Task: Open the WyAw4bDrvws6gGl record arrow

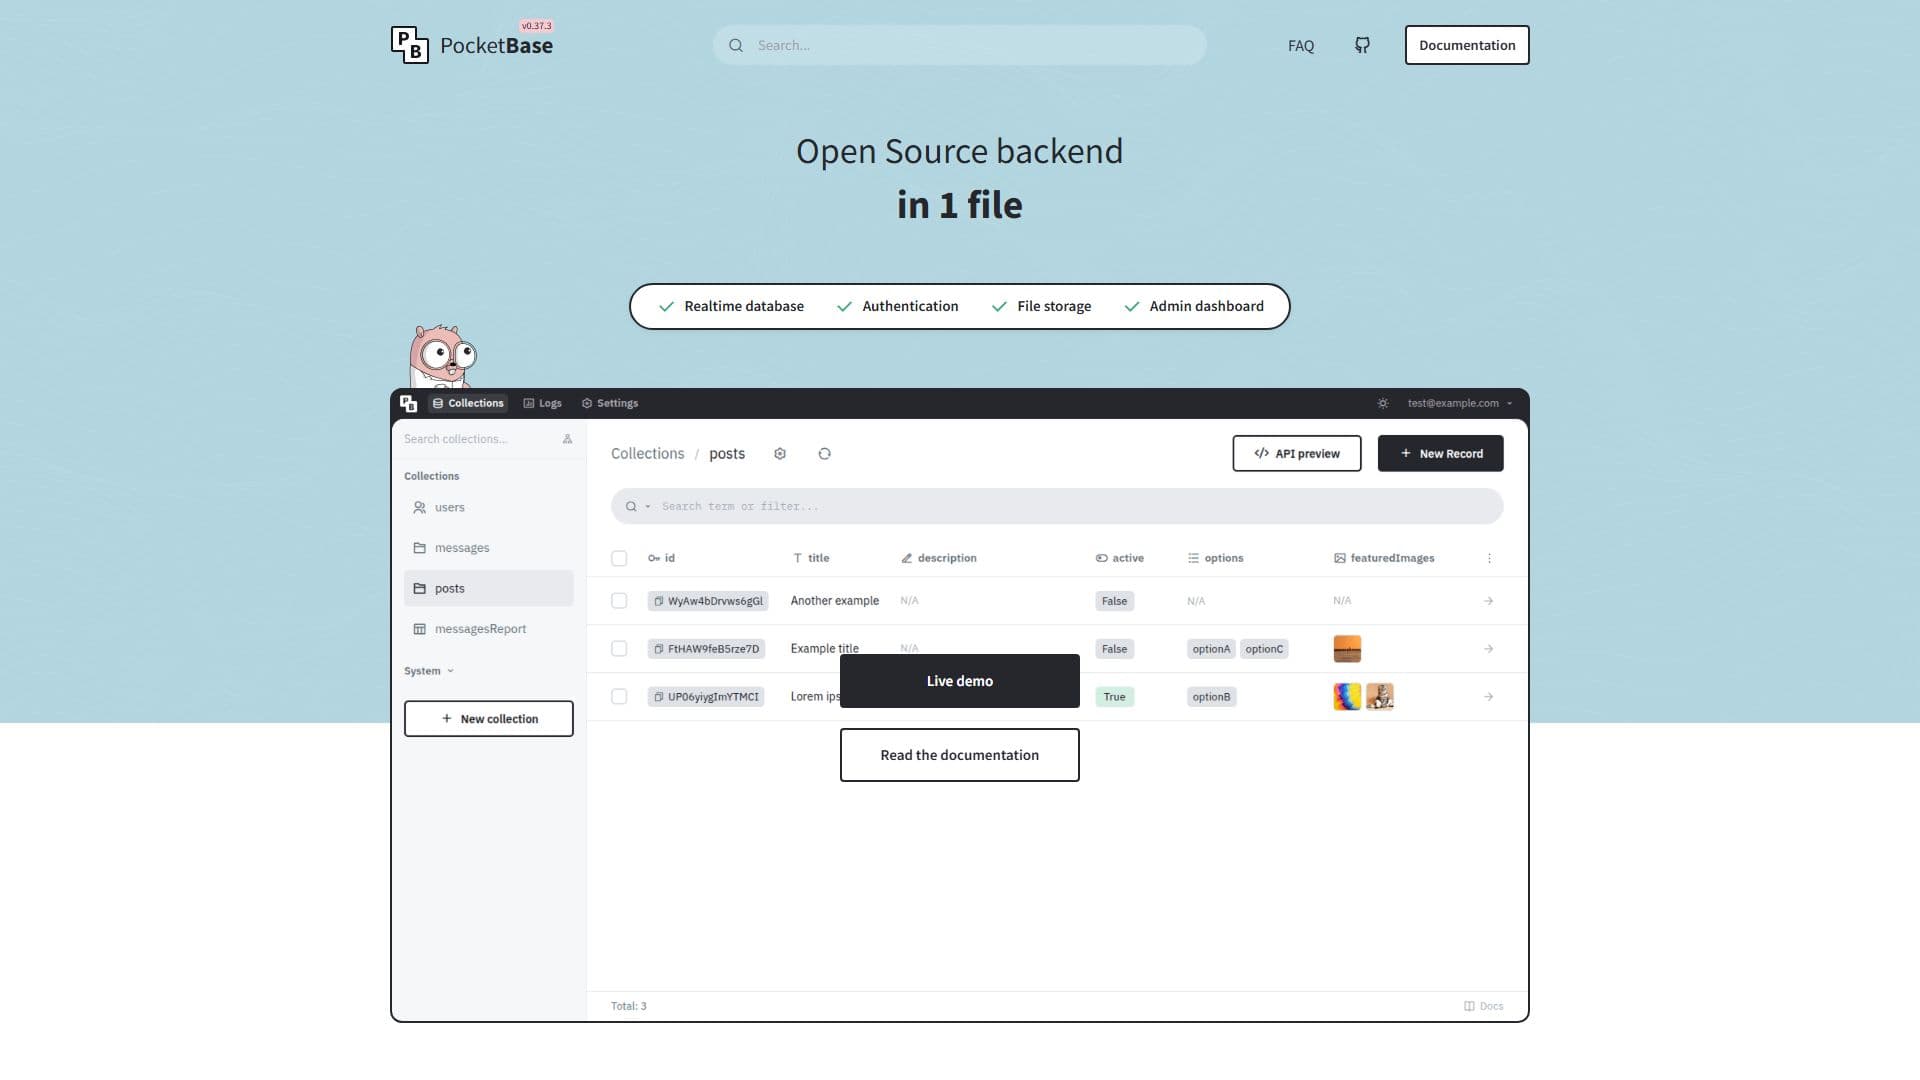Action: (x=1489, y=601)
